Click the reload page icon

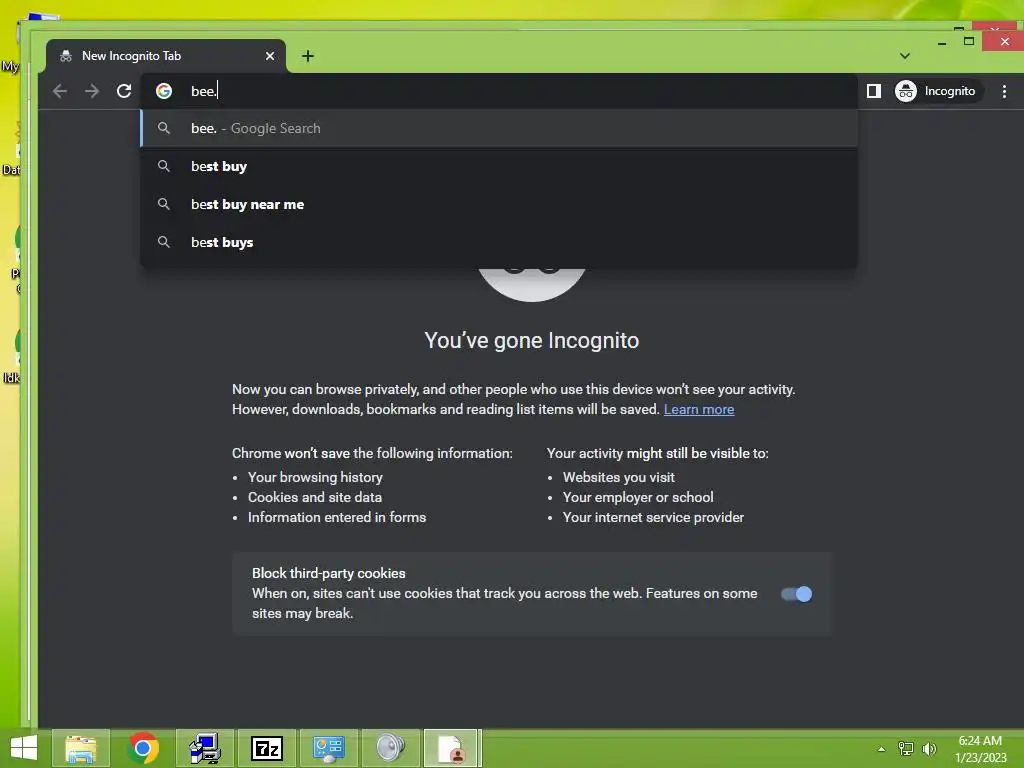[124, 91]
